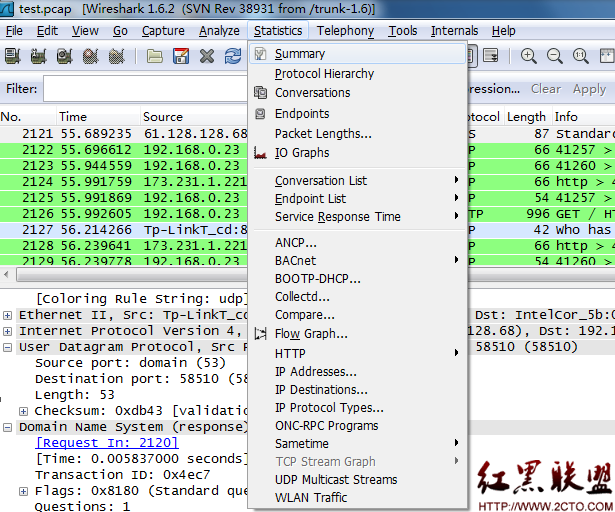Collapse User Datagram Protocol node

pyautogui.click(x=7, y=347)
